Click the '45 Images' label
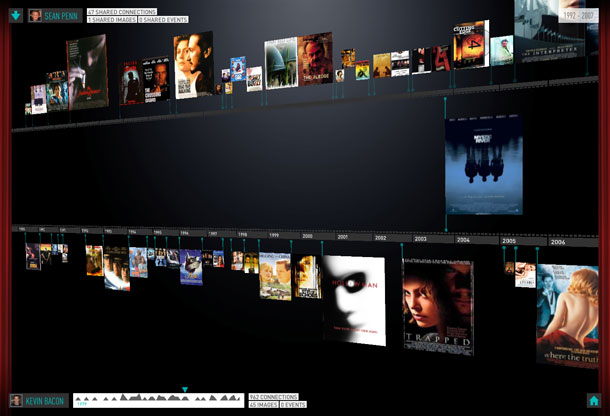 pos(263,405)
